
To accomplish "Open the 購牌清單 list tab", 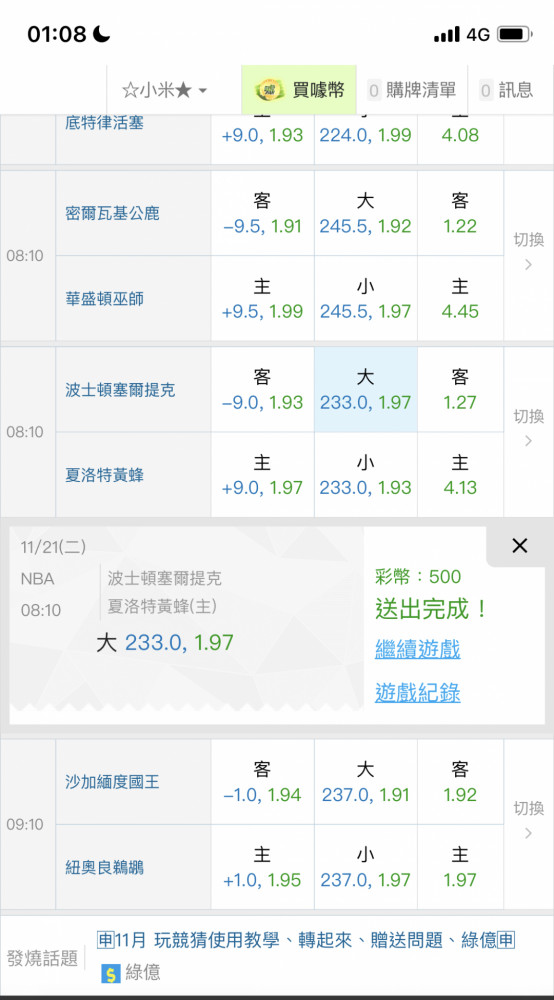I will pos(412,90).
